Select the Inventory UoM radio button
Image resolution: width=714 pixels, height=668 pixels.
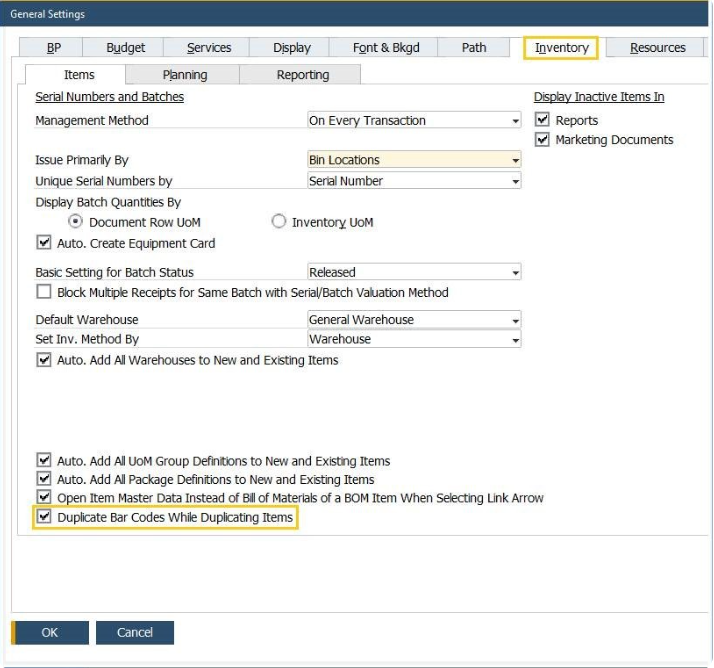point(279,222)
